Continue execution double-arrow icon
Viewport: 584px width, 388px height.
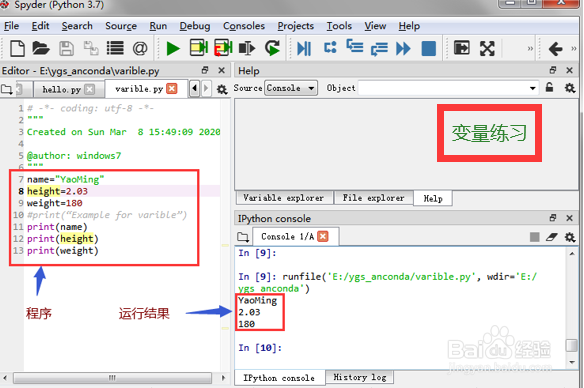[403, 49]
